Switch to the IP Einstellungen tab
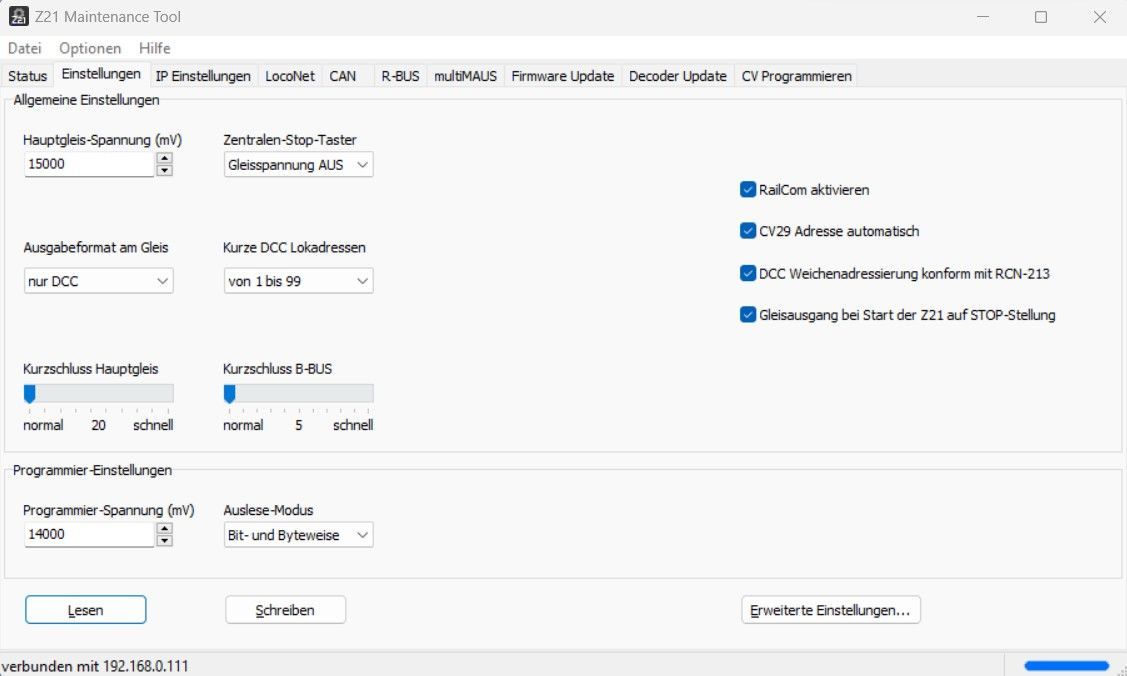The image size is (1127, 676). tap(203, 76)
